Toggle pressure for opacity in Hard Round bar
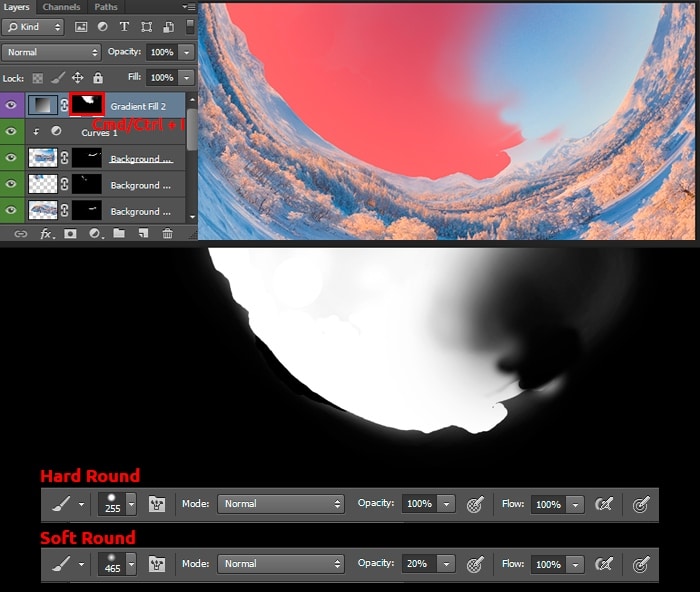The height and width of the screenshot is (592, 700). (x=475, y=504)
